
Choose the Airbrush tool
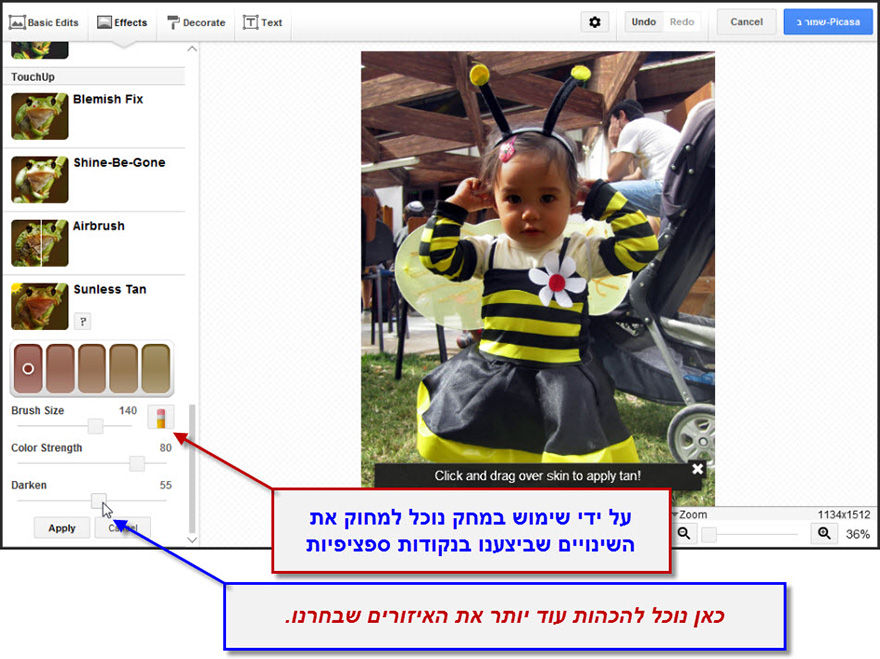pyautogui.click(x=97, y=226)
